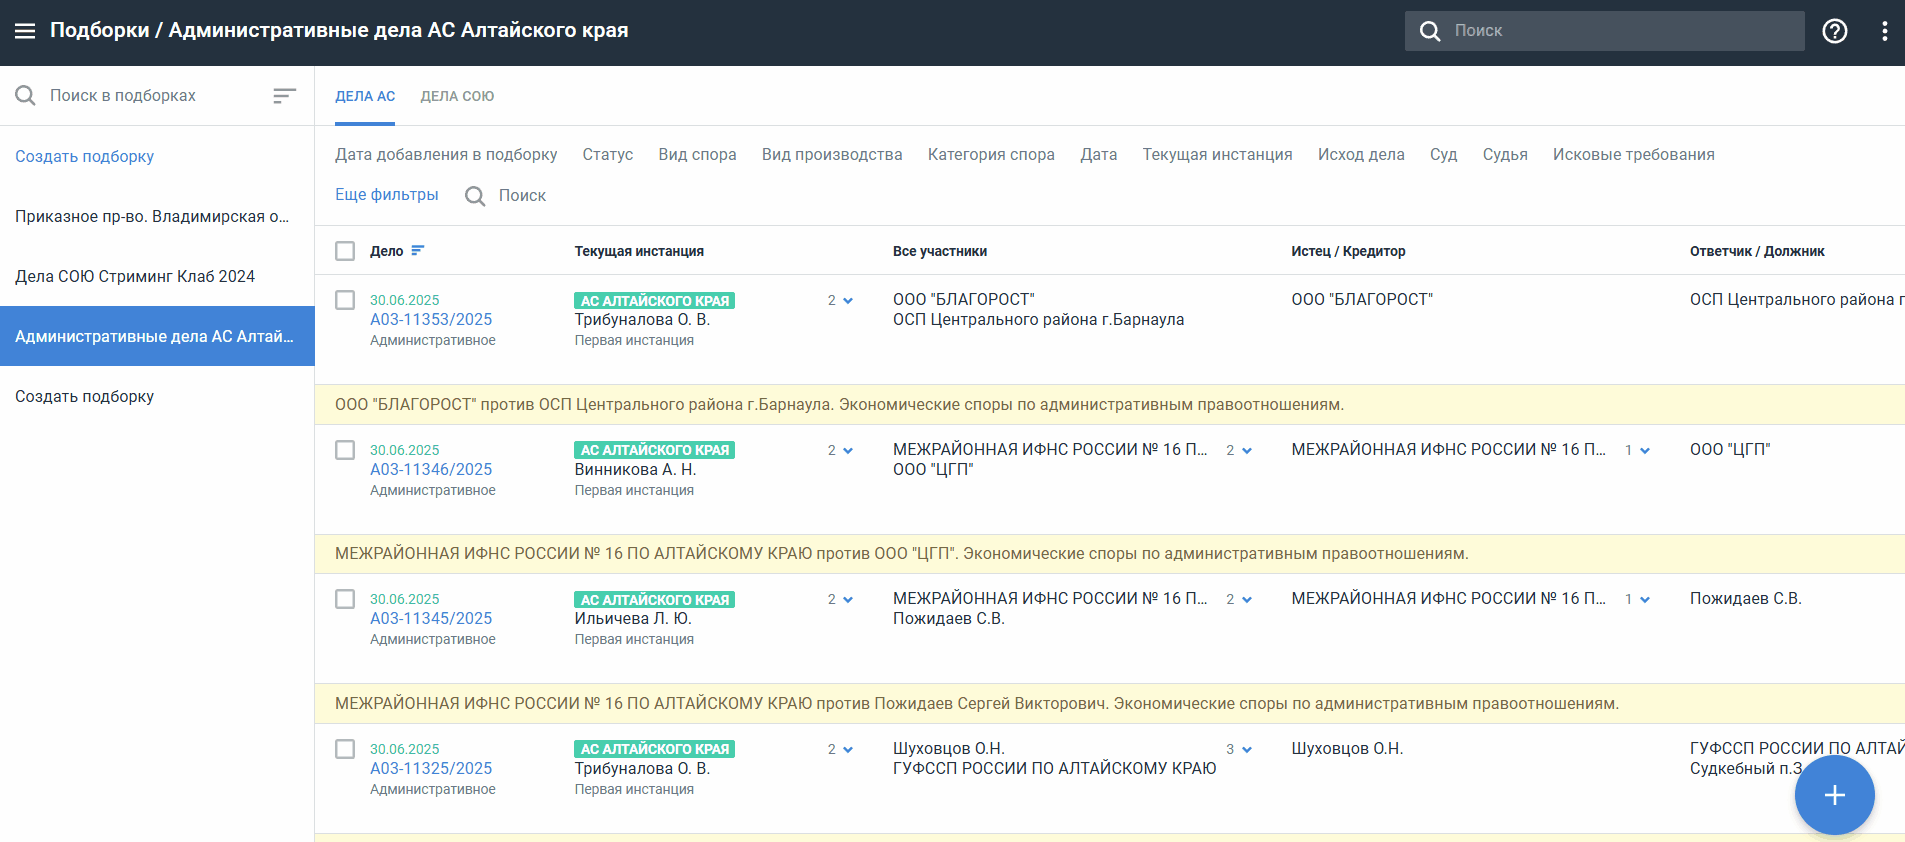The height and width of the screenshot is (842, 1905).
Task: Open the Вид производства filter
Action: [x=832, y=154]
